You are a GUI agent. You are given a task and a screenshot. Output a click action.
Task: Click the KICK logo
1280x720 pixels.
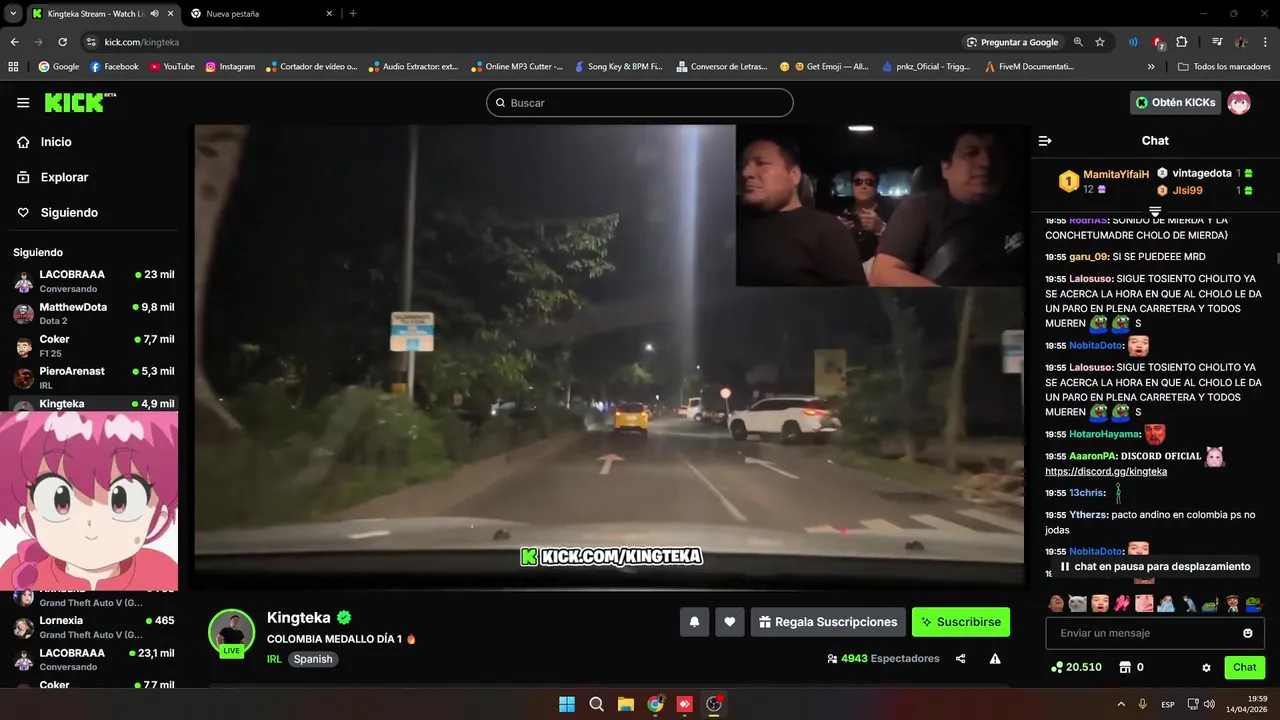pos(80,102)
